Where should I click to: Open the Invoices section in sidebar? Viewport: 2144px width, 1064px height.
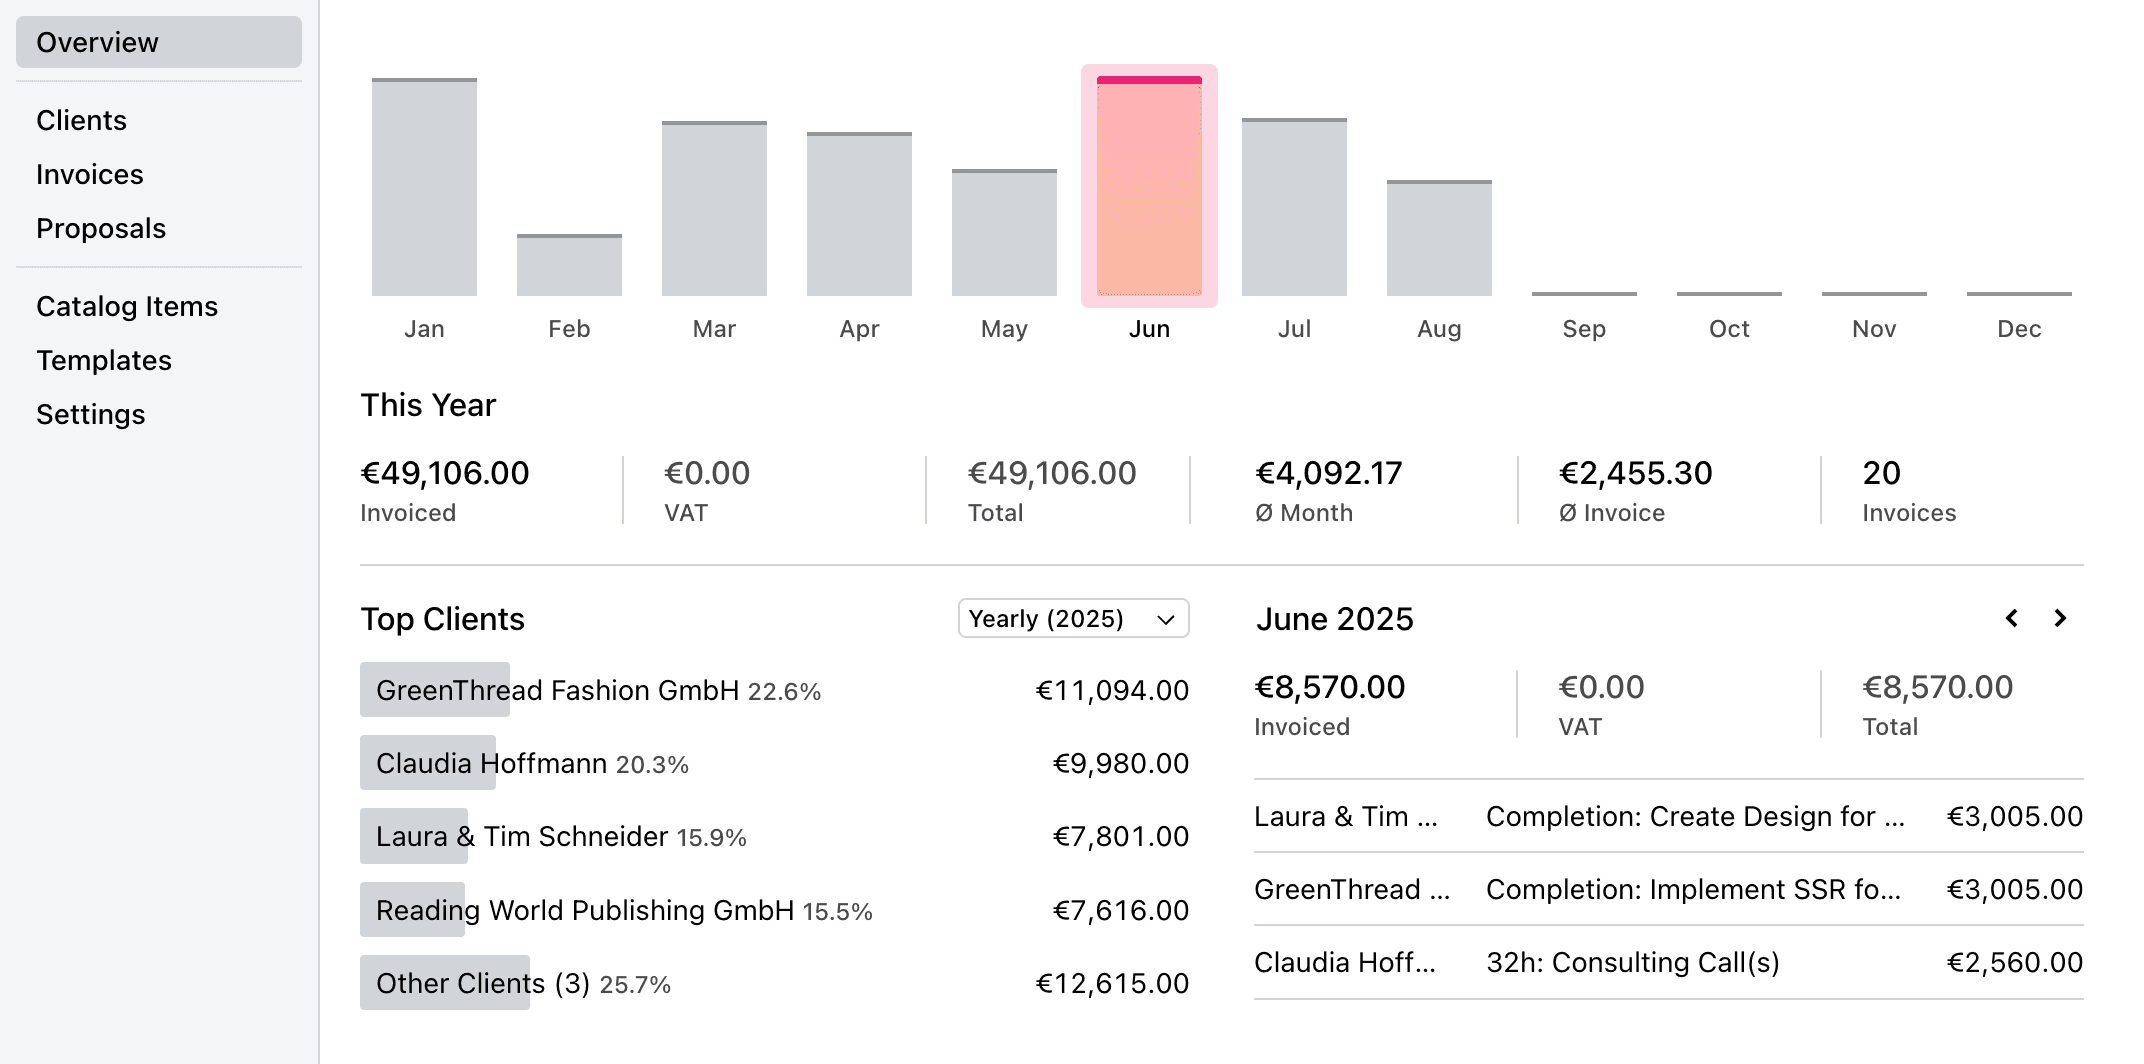[x=90, y=175]
